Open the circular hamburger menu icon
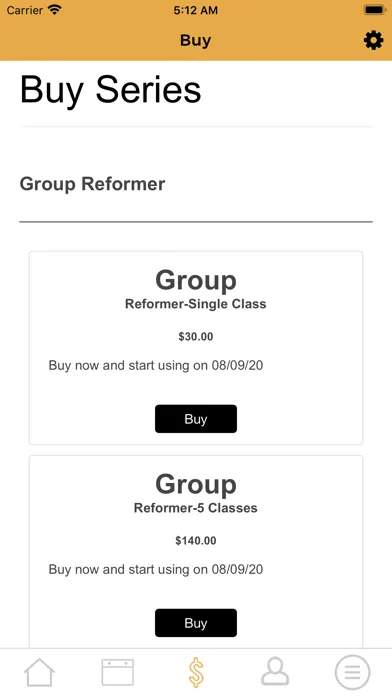392x696 pixels. (352, 672)
